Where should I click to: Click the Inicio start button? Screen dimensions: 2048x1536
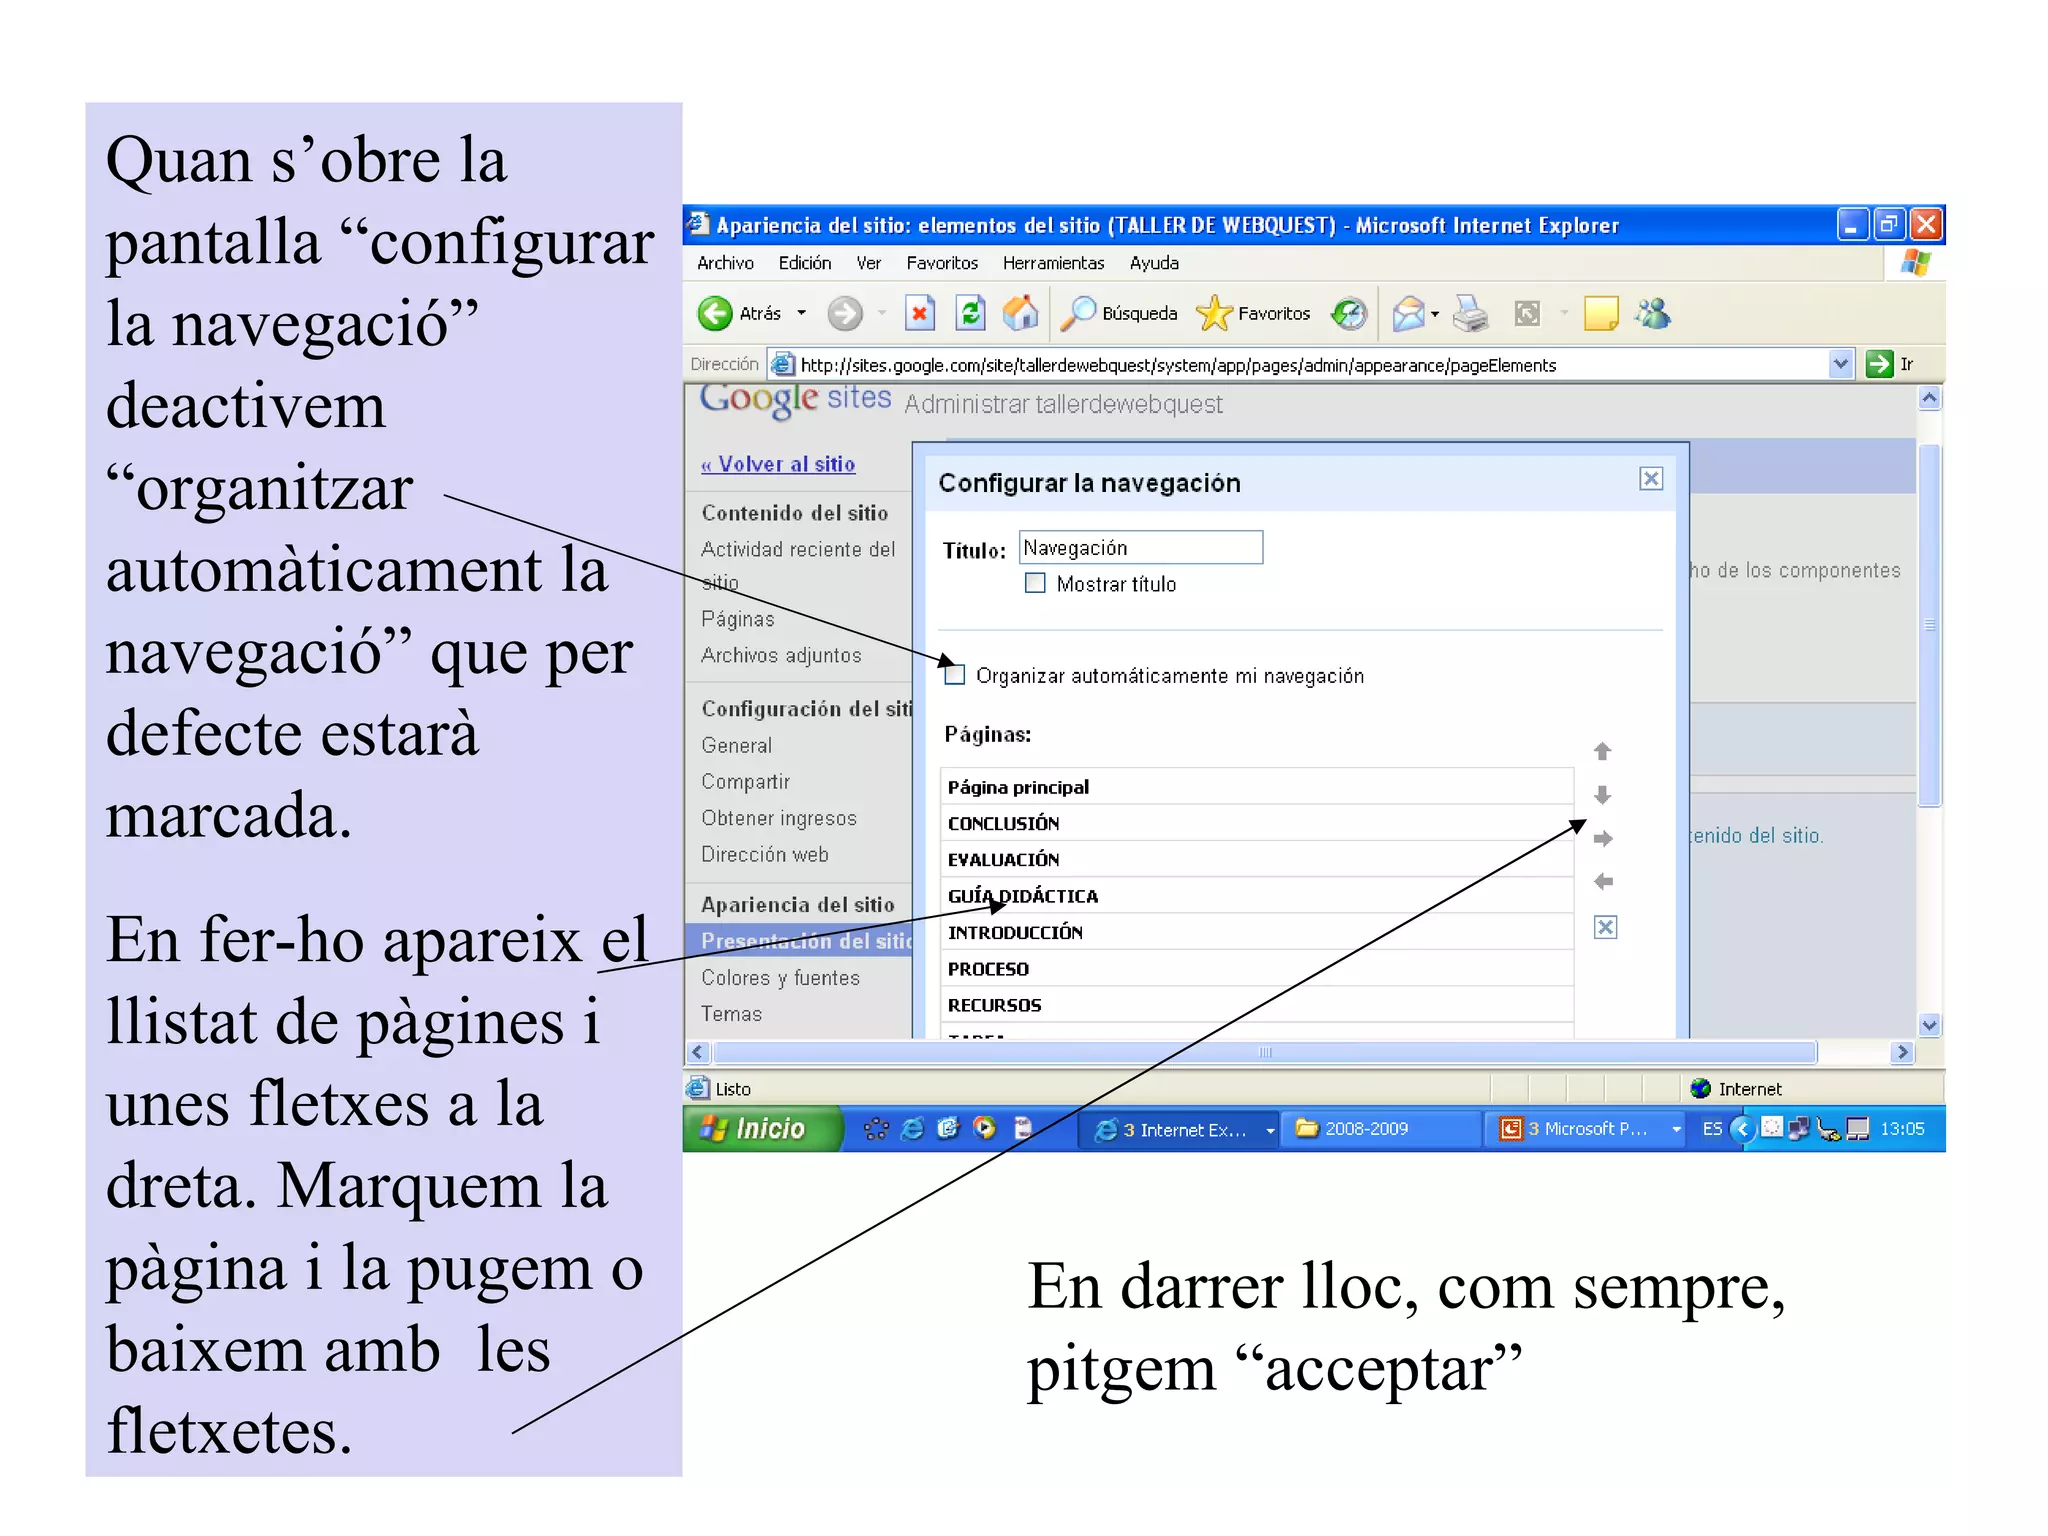762,1129
